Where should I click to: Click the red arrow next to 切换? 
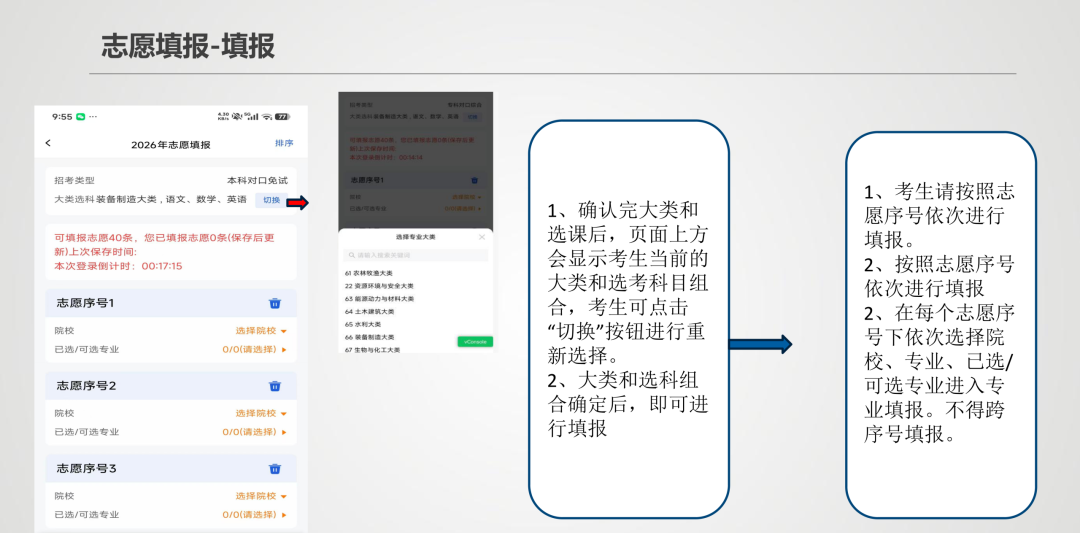(x=297, y=203)
